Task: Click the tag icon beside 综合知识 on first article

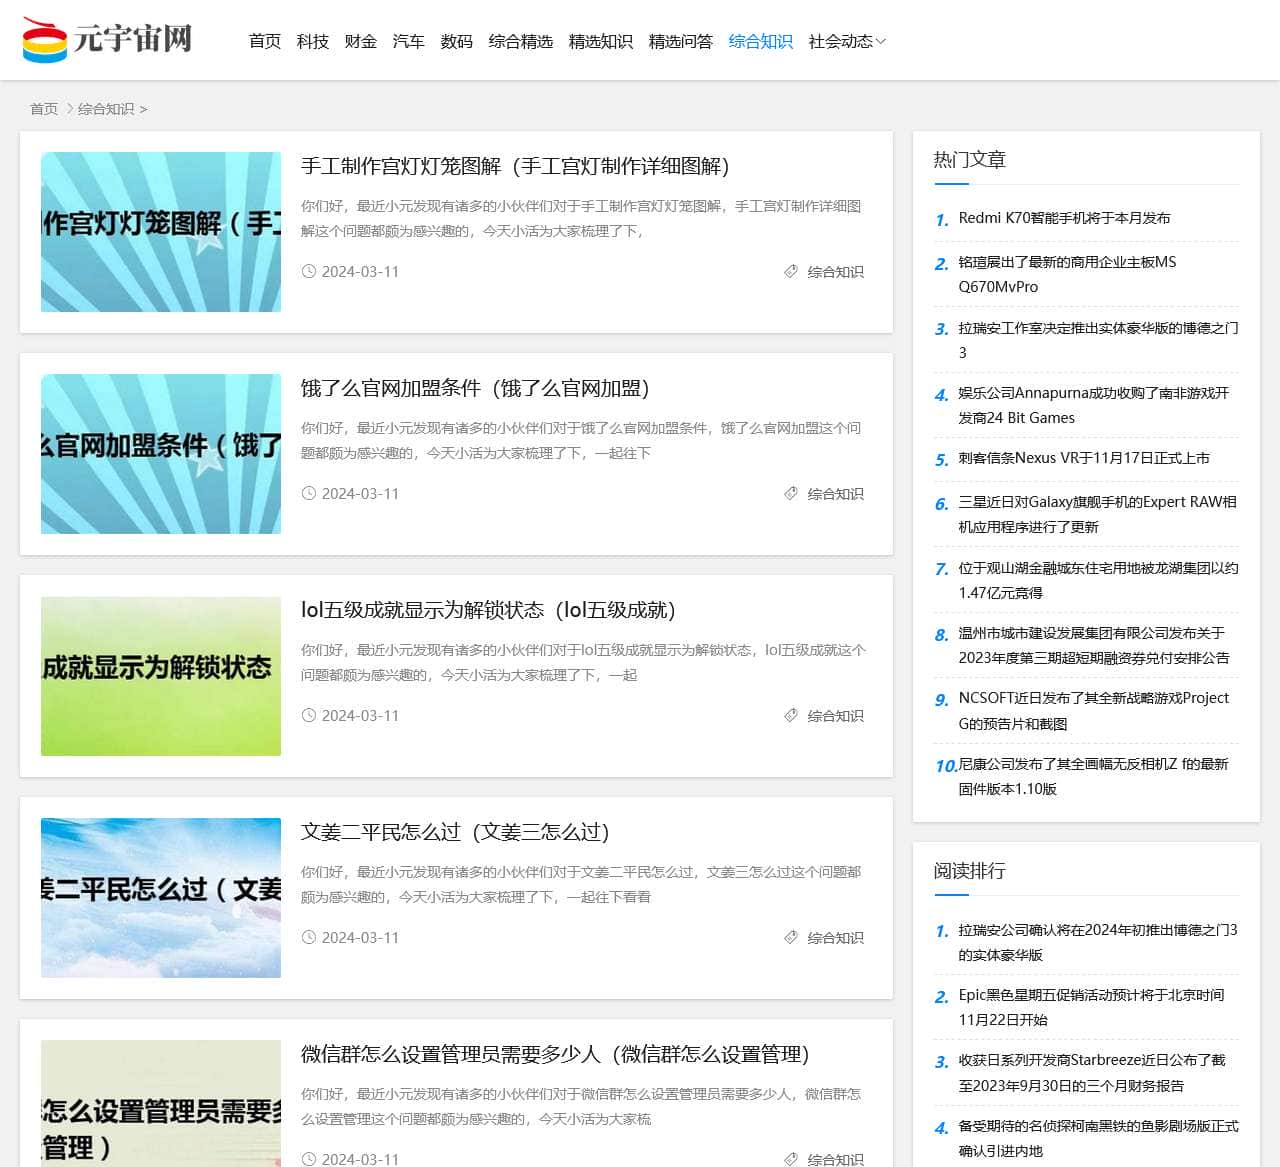Action: pos(790,271)
